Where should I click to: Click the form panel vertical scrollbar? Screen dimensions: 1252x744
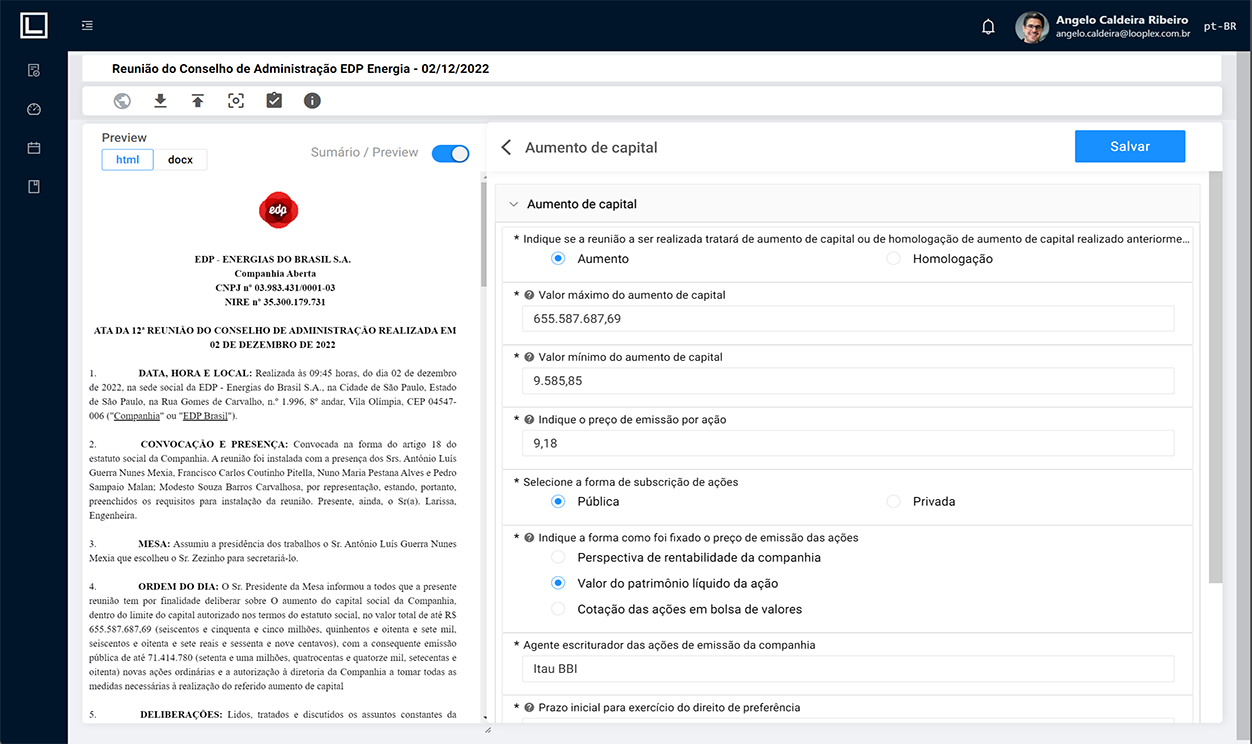tap(1215, 377)
